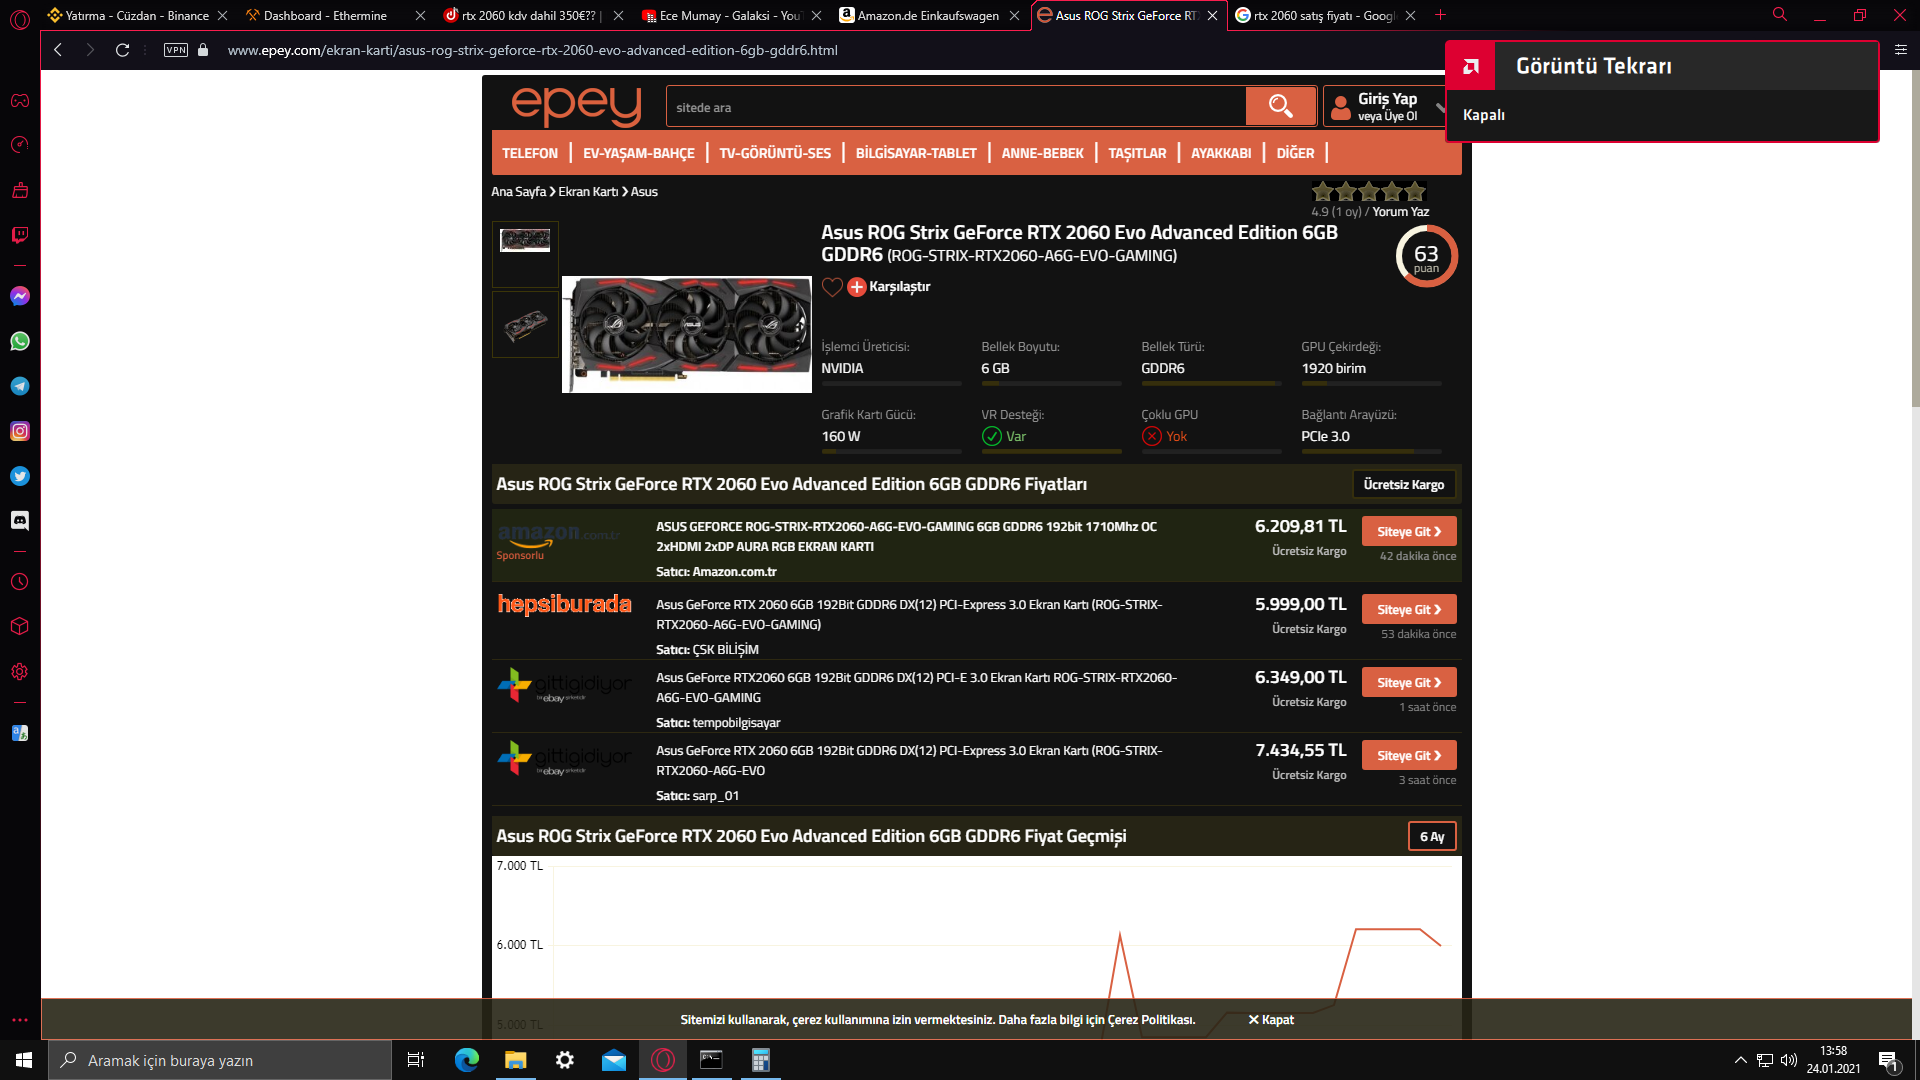Image resolution: width=1920 pixels, height=1080 pixels.
Task: Open Telegram messenger in the sidebar
Action: click(20, 386)
